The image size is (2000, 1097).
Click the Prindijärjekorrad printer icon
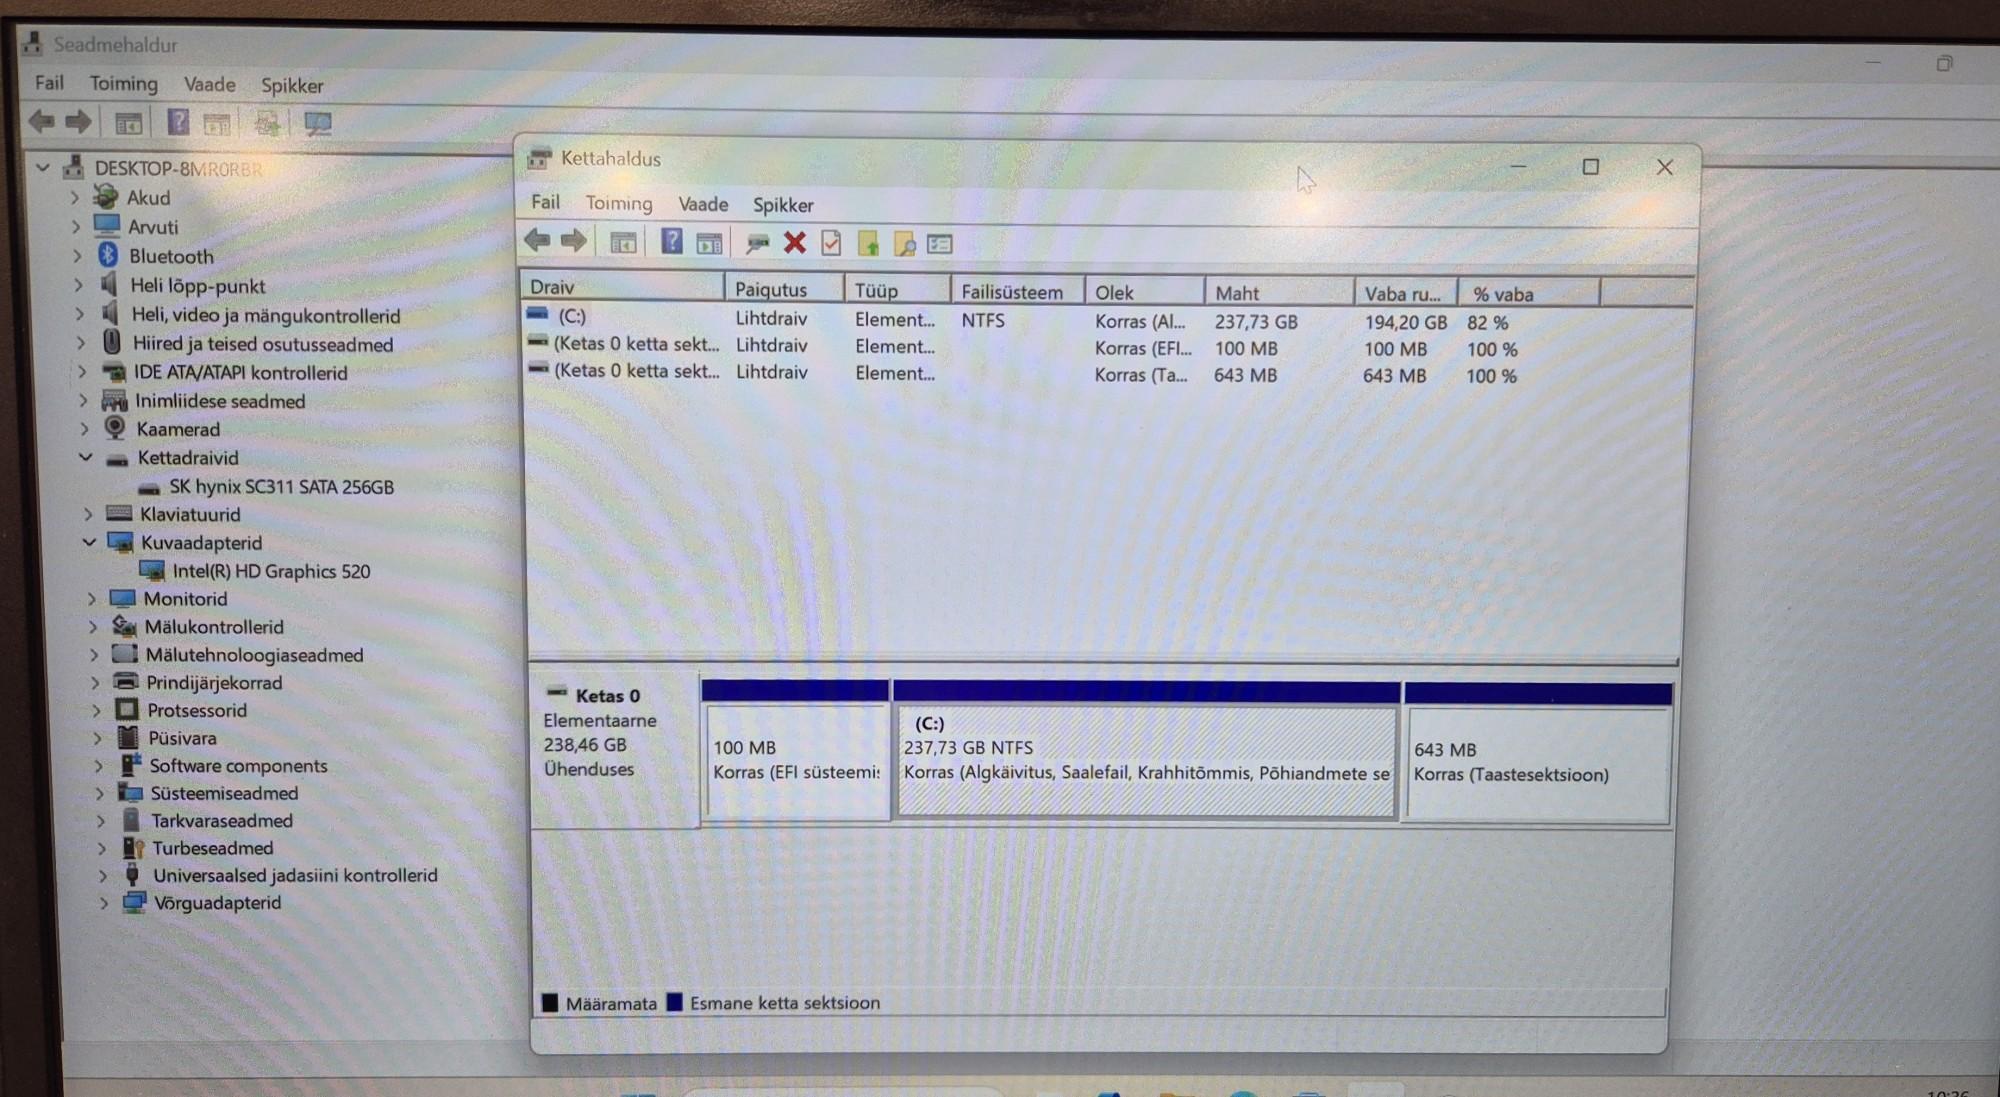pos(125,682)
